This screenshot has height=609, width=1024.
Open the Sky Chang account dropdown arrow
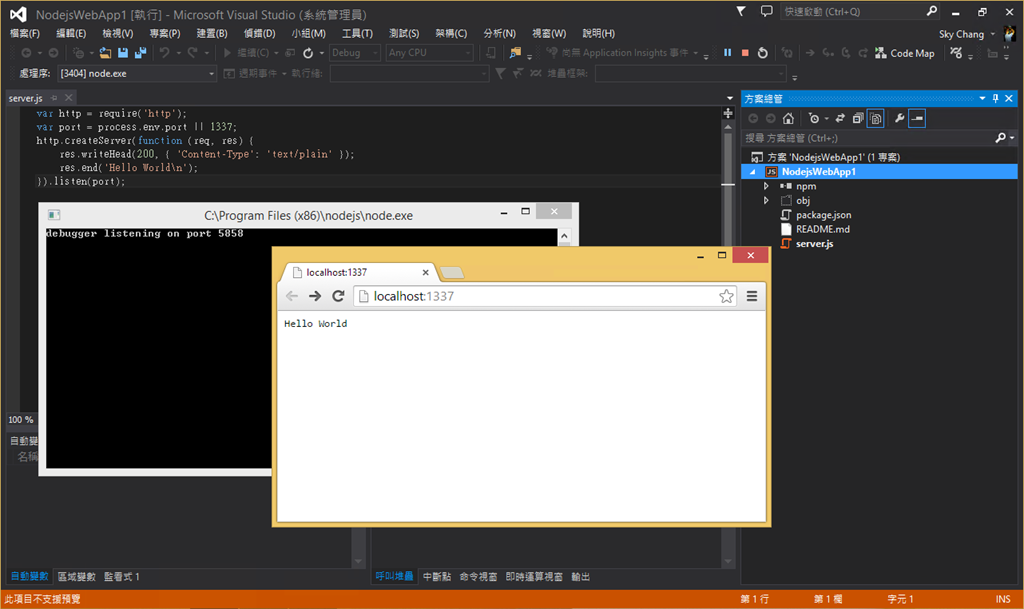[993, 34]
